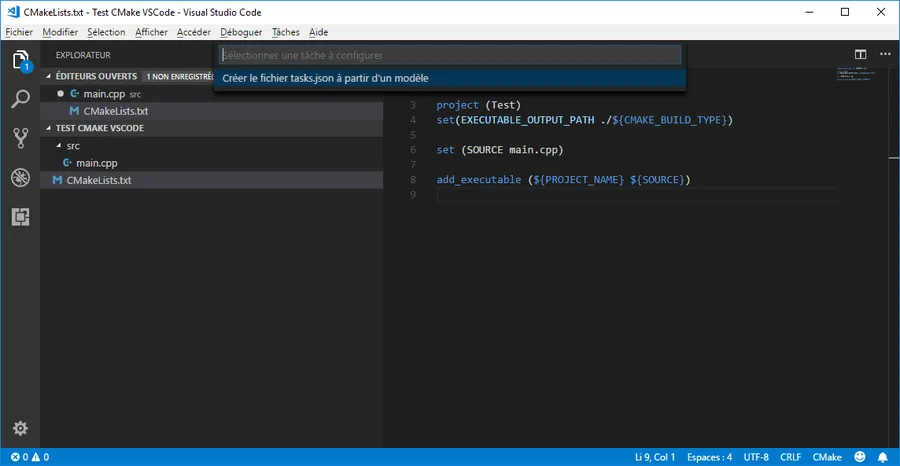This screenshot has width=900, height=466.
Task: Change language mode via CMake indicator
Action: (x=827, y=457)
